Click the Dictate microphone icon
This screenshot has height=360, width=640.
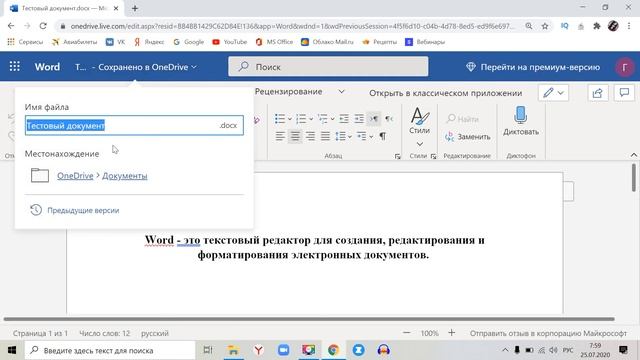coord(520,115)
